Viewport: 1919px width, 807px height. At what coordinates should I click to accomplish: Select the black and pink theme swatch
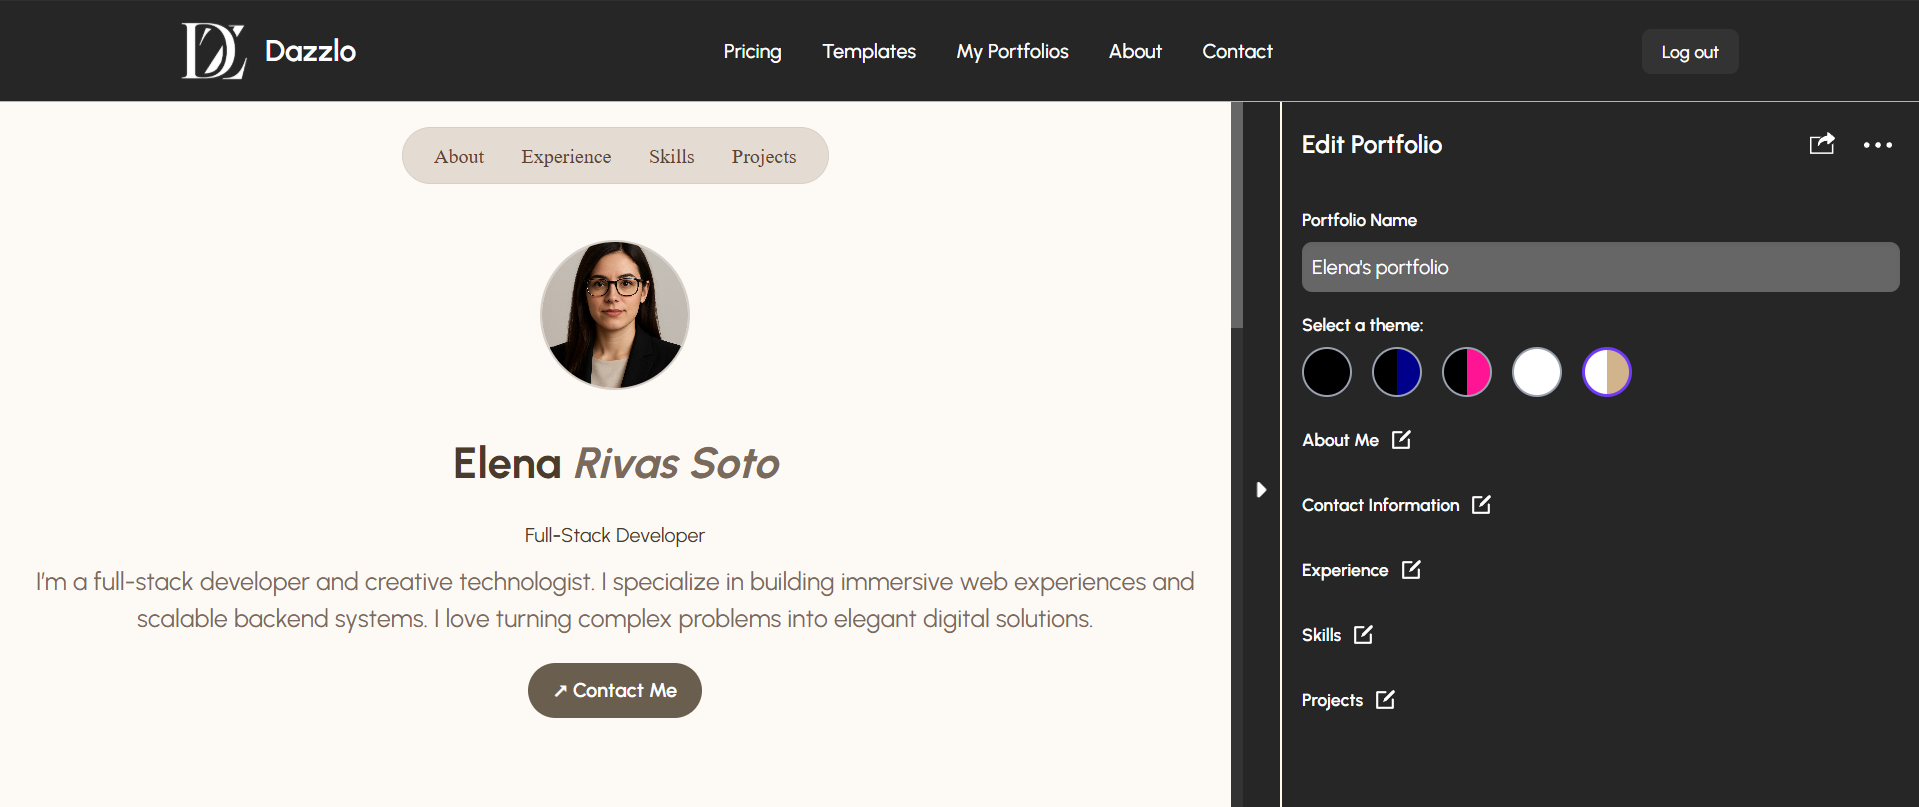click(1467, 372)
